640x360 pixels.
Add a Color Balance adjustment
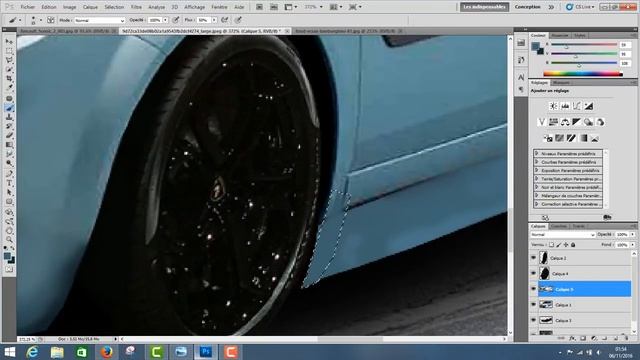tap(565, 122)
